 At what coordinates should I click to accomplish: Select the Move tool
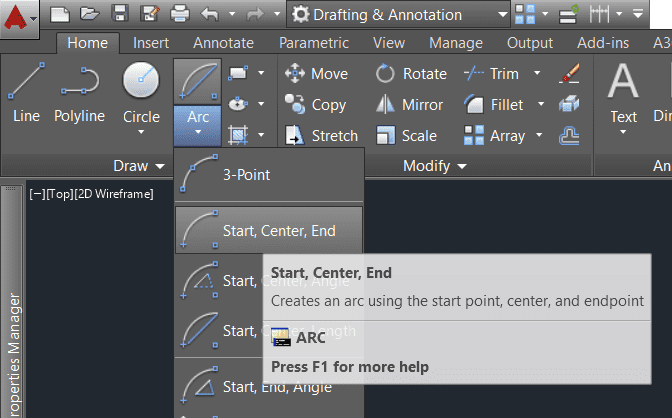point(316,74)
